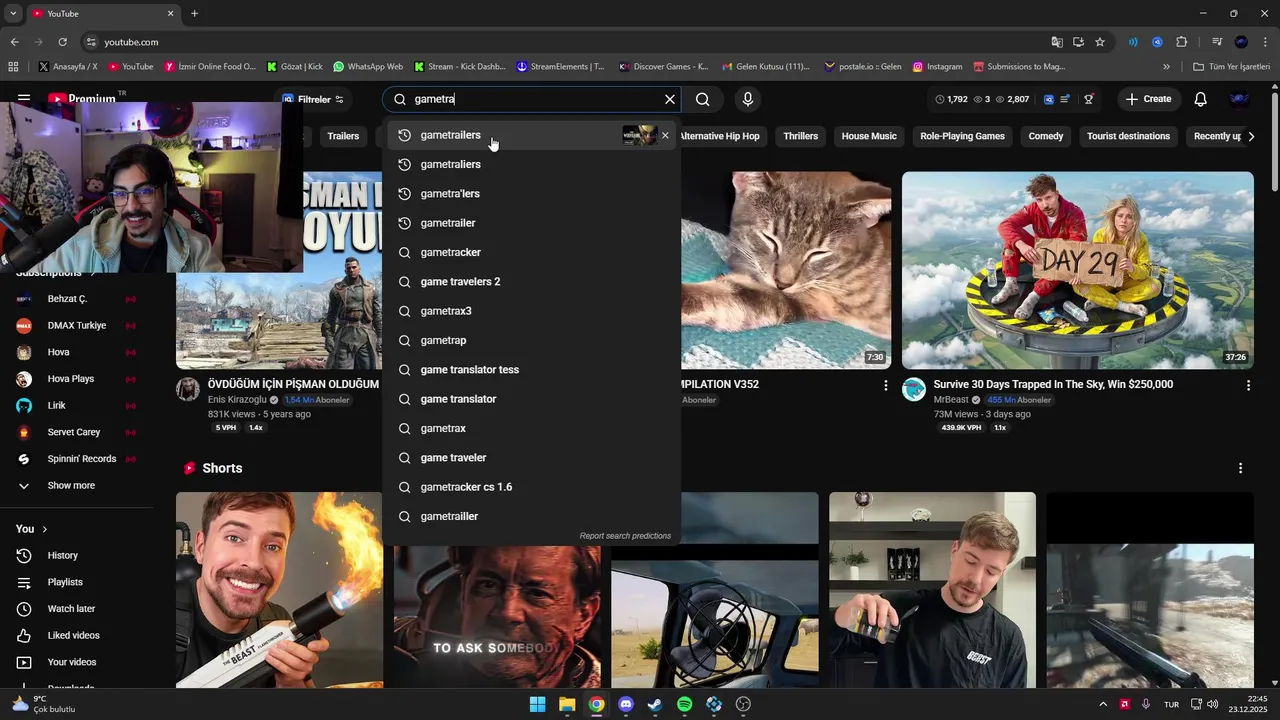Activate voice search microphone
This screenshot has width=1280, height=720.
748,99
